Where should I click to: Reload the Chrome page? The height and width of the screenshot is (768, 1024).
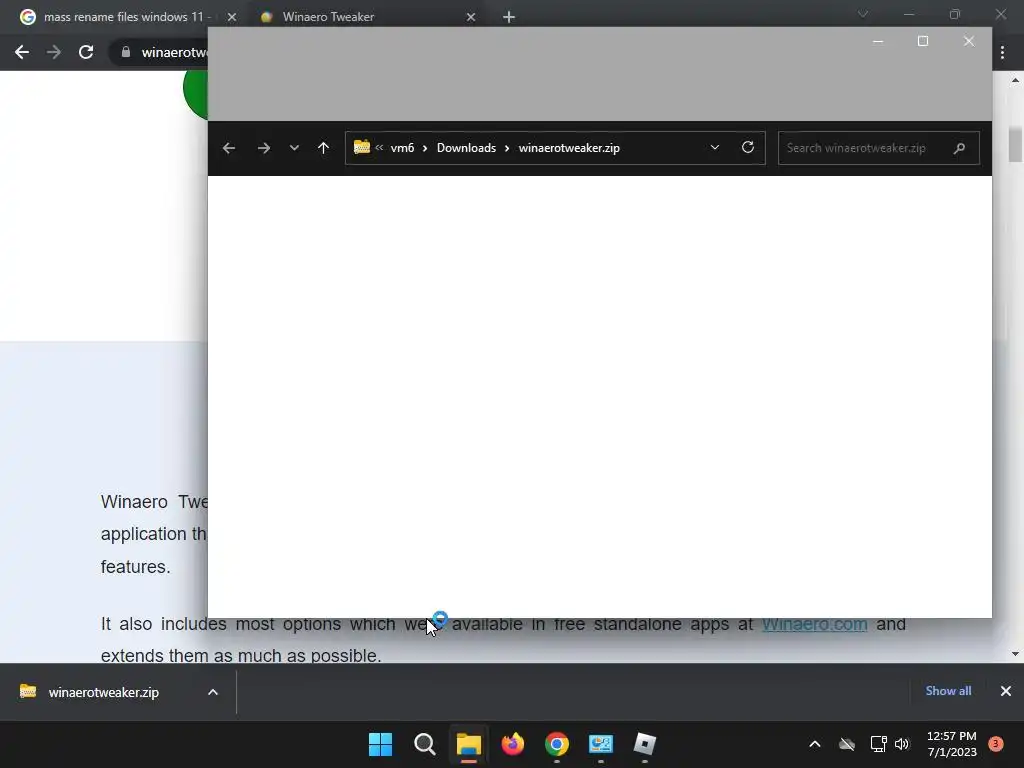(x=86, y=52)
